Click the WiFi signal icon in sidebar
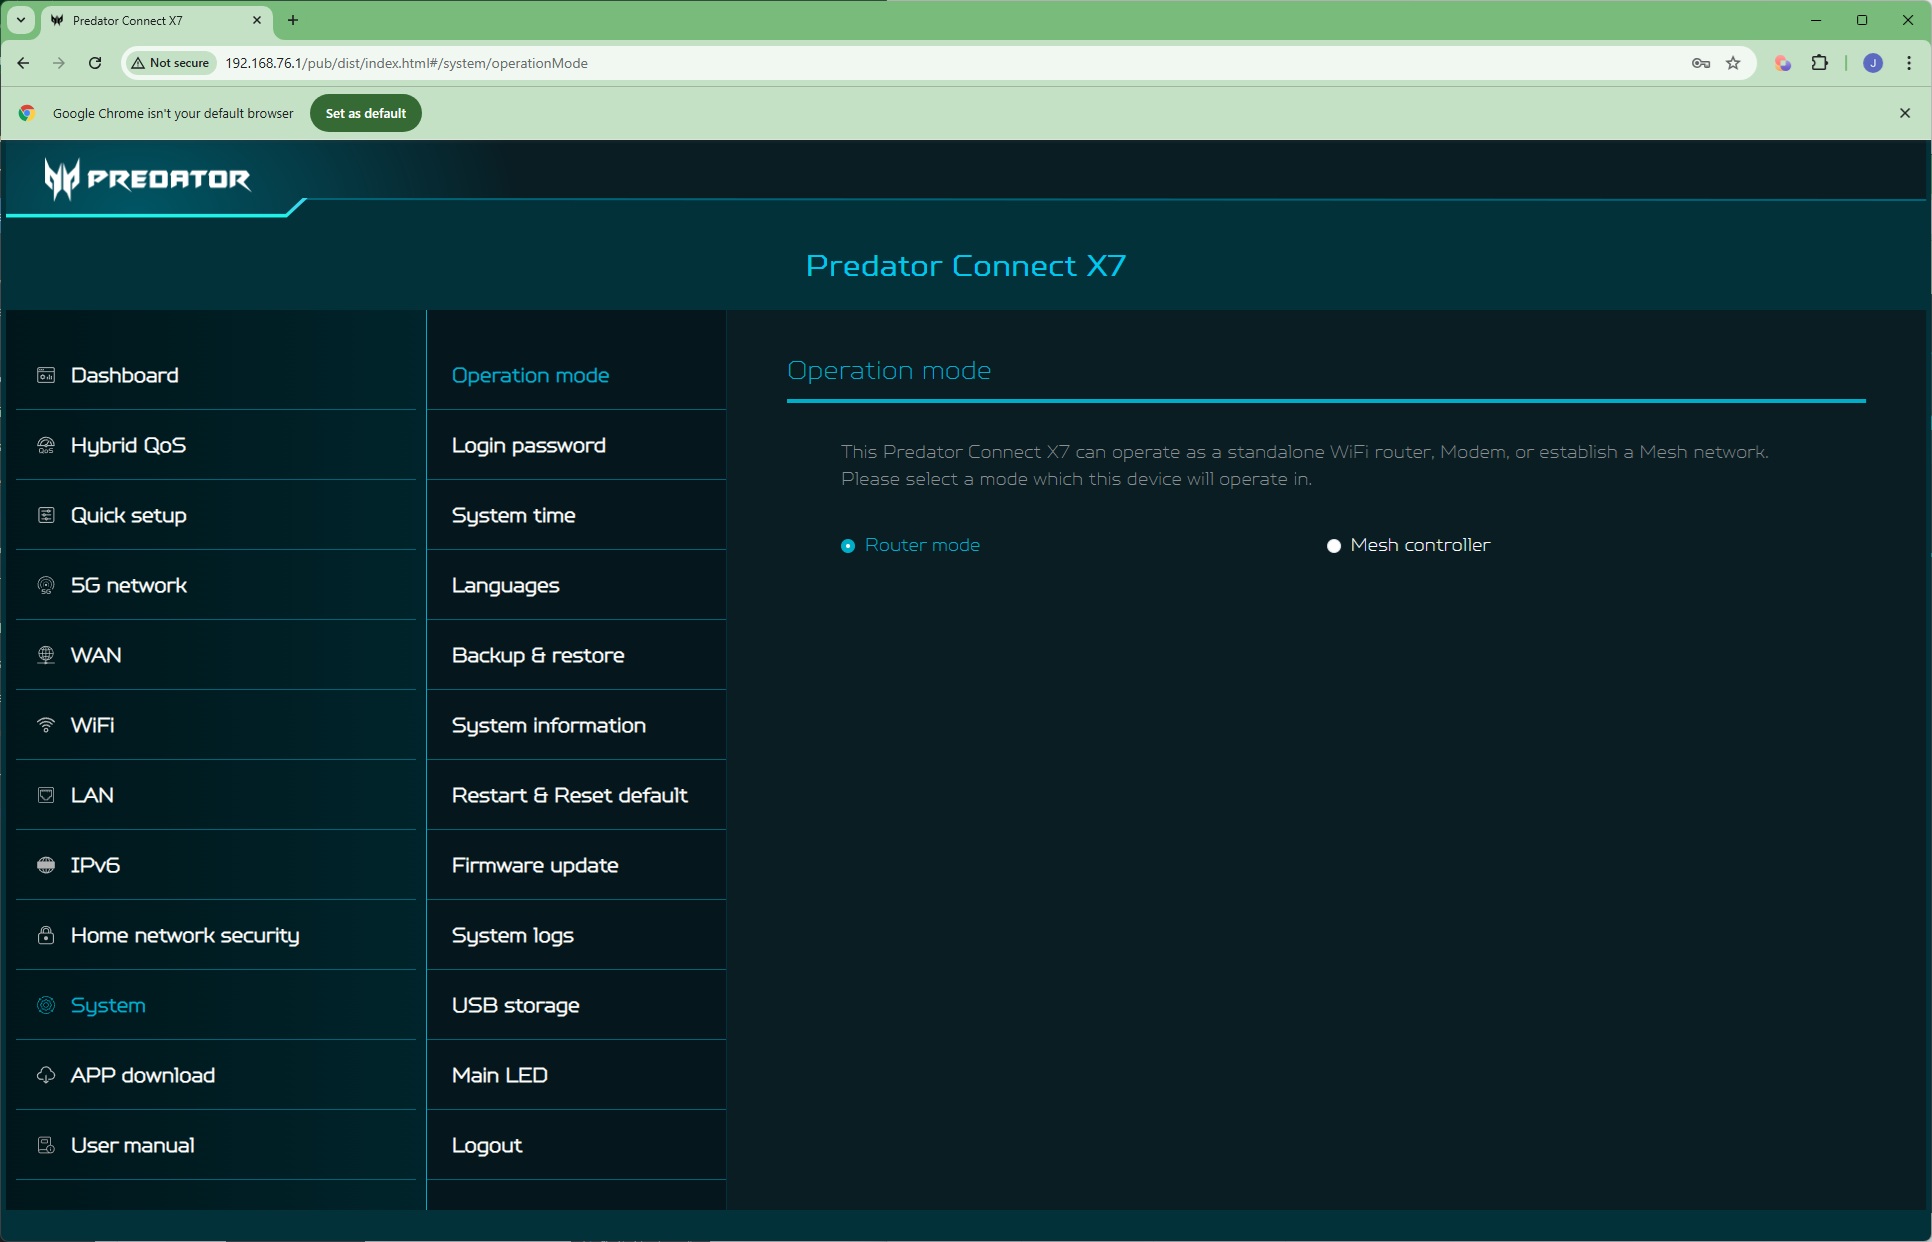1932x1242 pixels. (x=46, y=725)
